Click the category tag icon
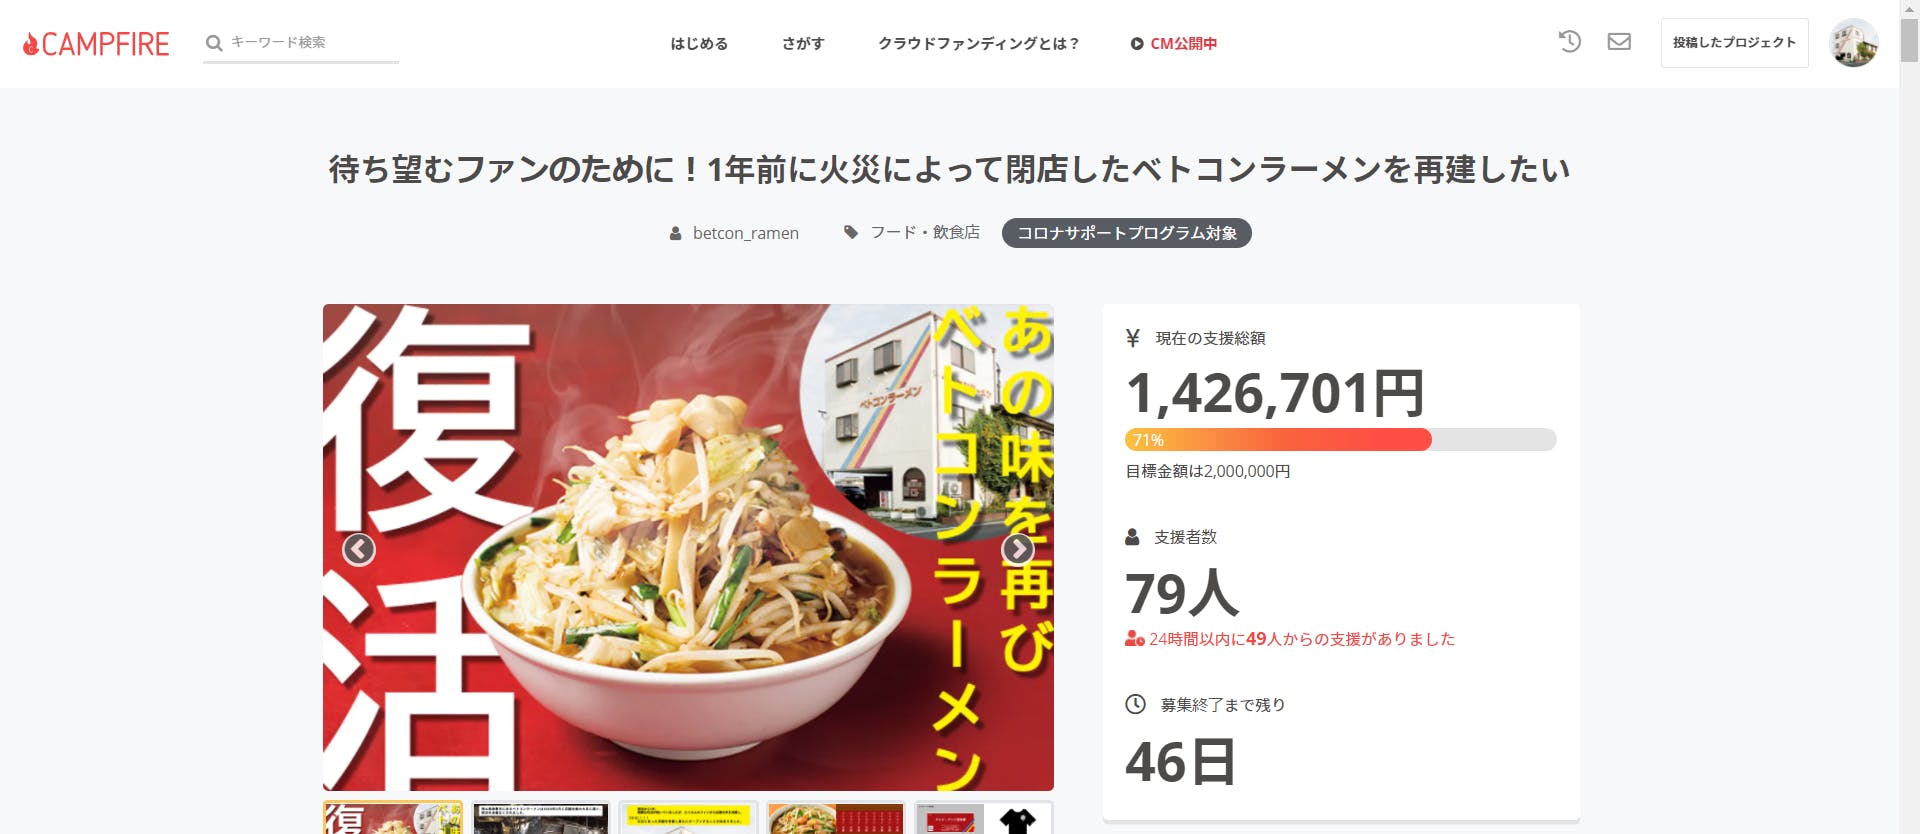This screenshot has width=1920, height=834. tap(851, 232)
